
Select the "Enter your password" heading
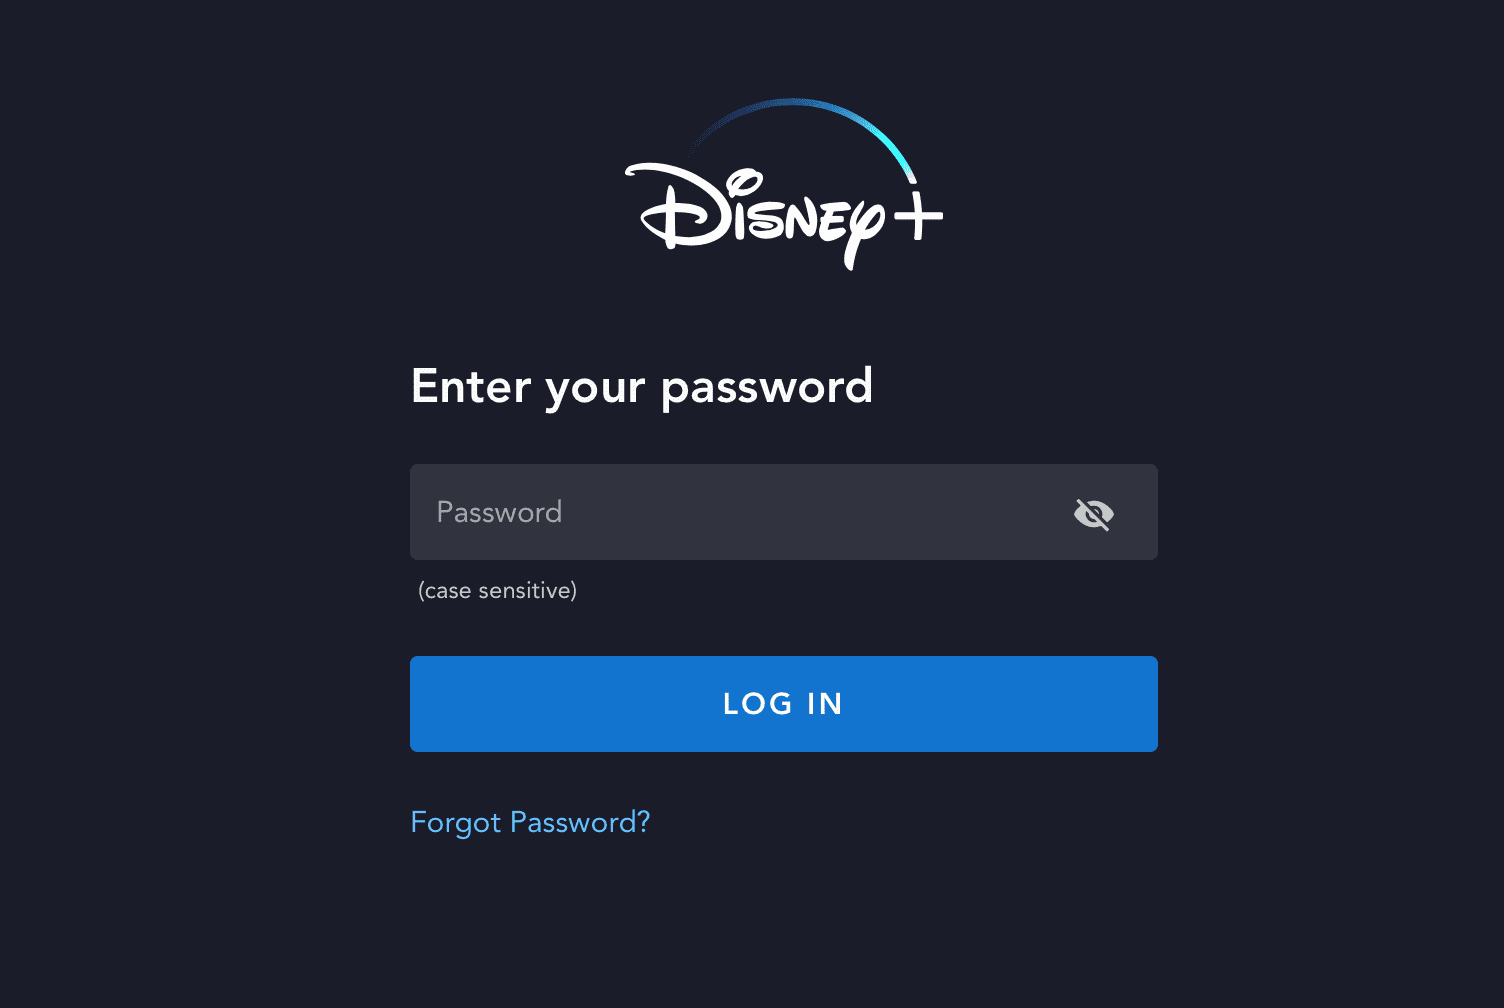642,387
